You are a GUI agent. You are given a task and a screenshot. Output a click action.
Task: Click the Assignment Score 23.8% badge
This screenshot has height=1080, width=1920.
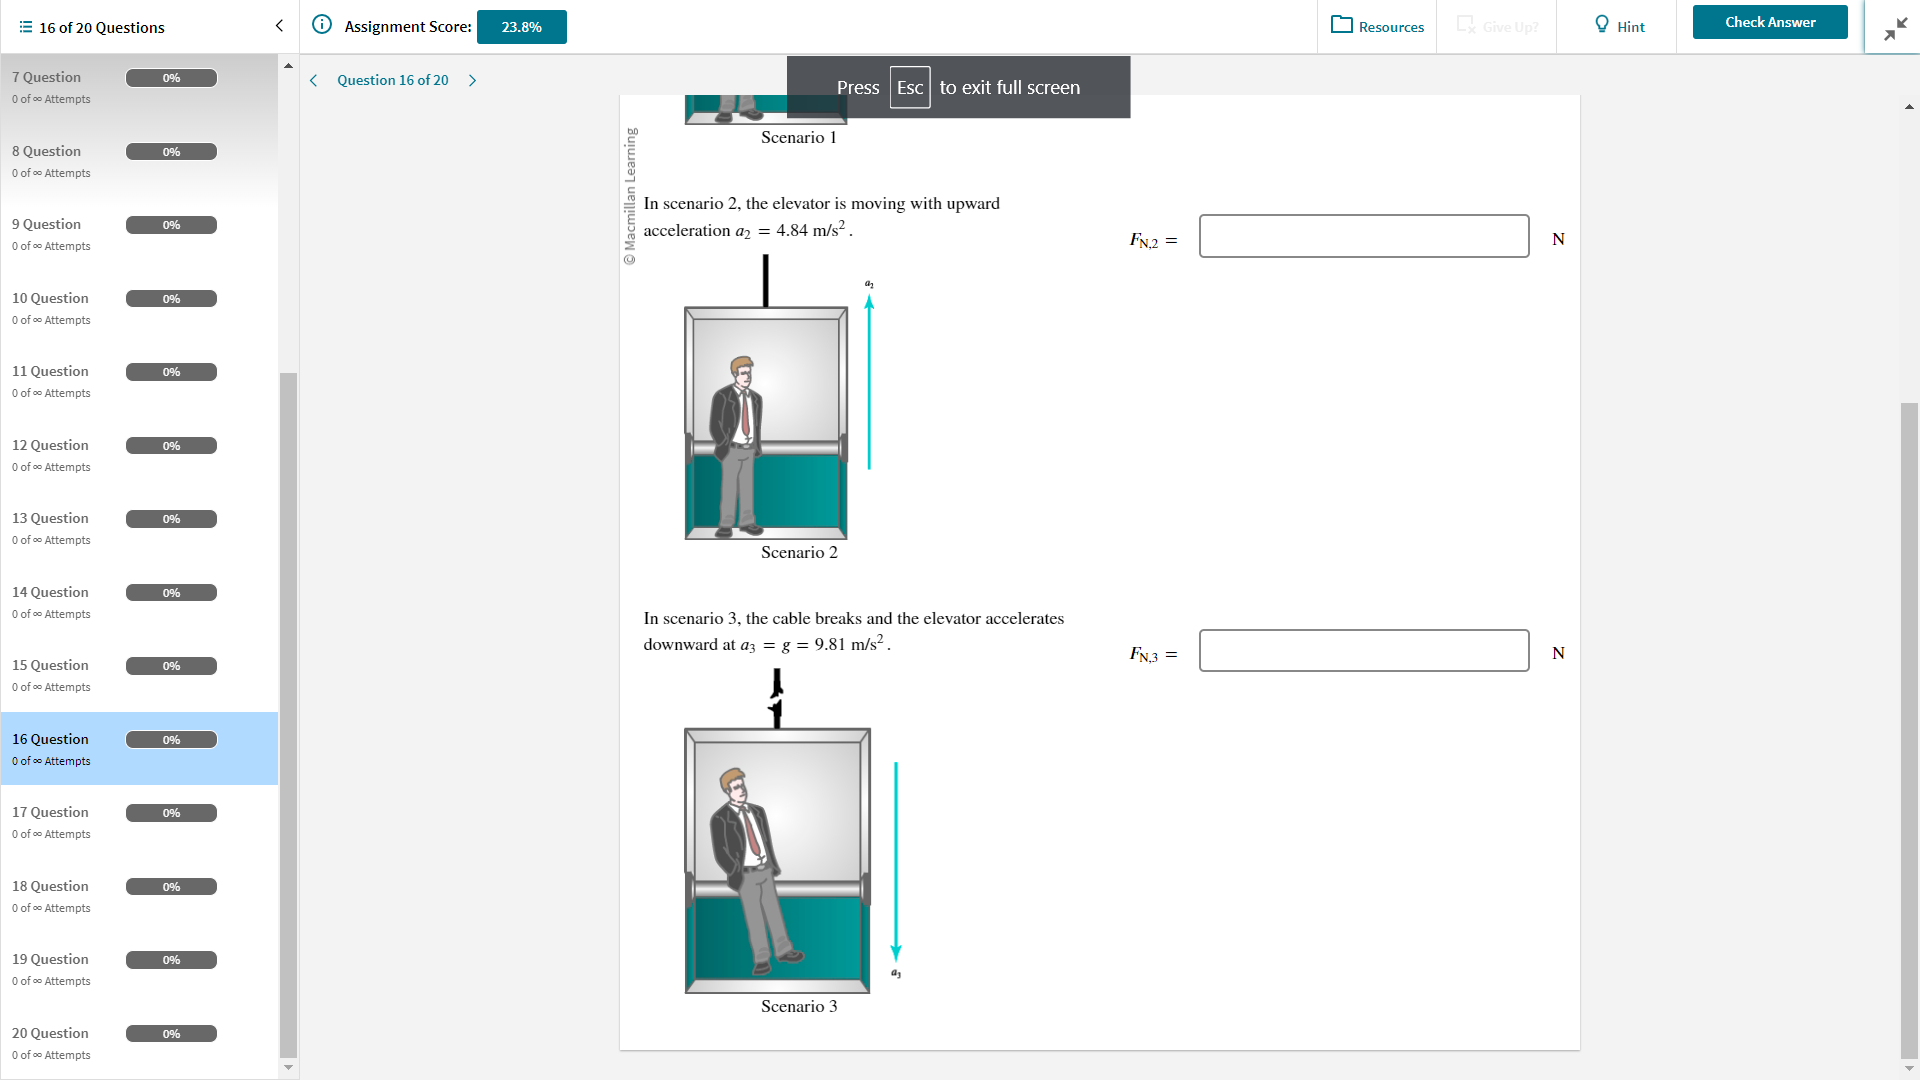tap(521, 27)
